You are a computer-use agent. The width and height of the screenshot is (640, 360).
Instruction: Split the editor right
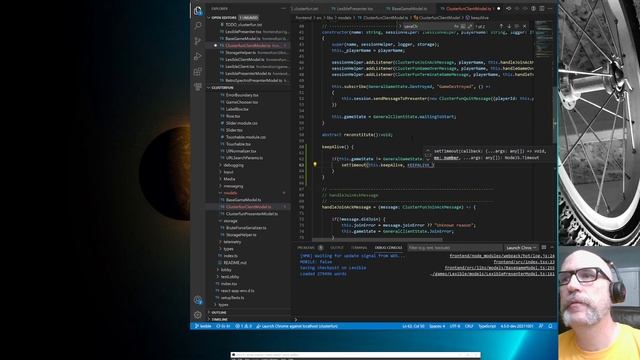(542, 8)
